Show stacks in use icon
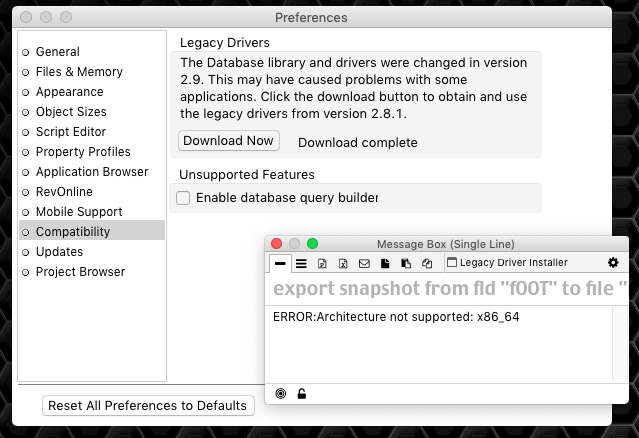 pyautogui.click(x=427, y=264)
